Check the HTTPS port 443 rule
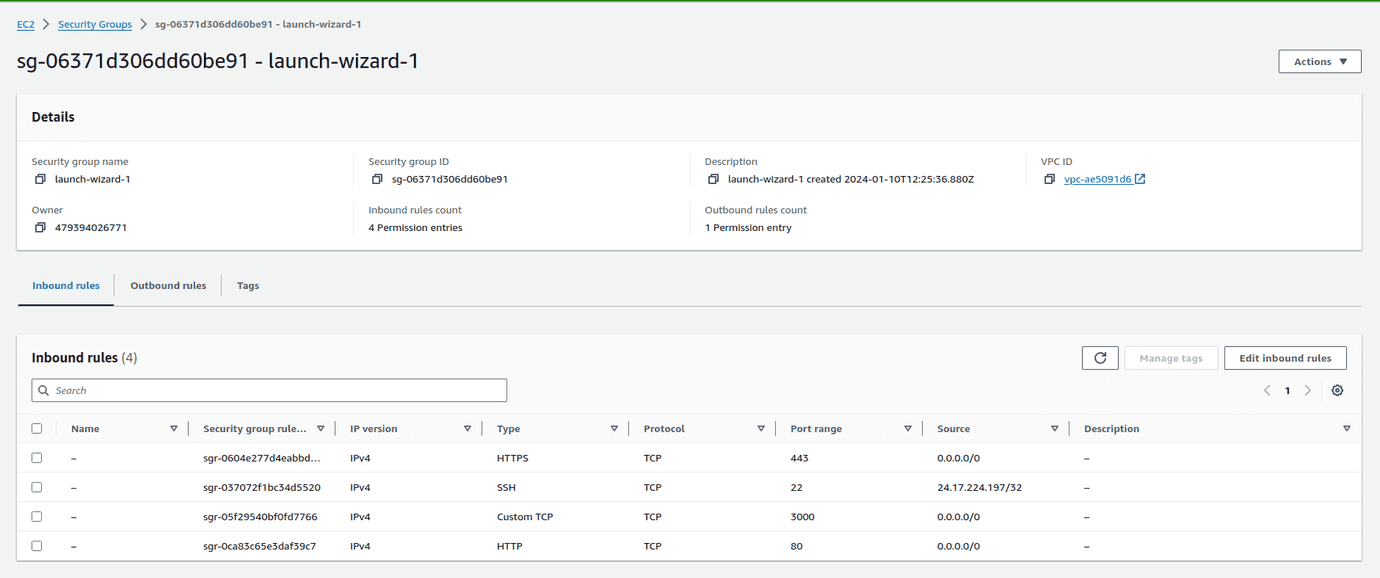 37,458
